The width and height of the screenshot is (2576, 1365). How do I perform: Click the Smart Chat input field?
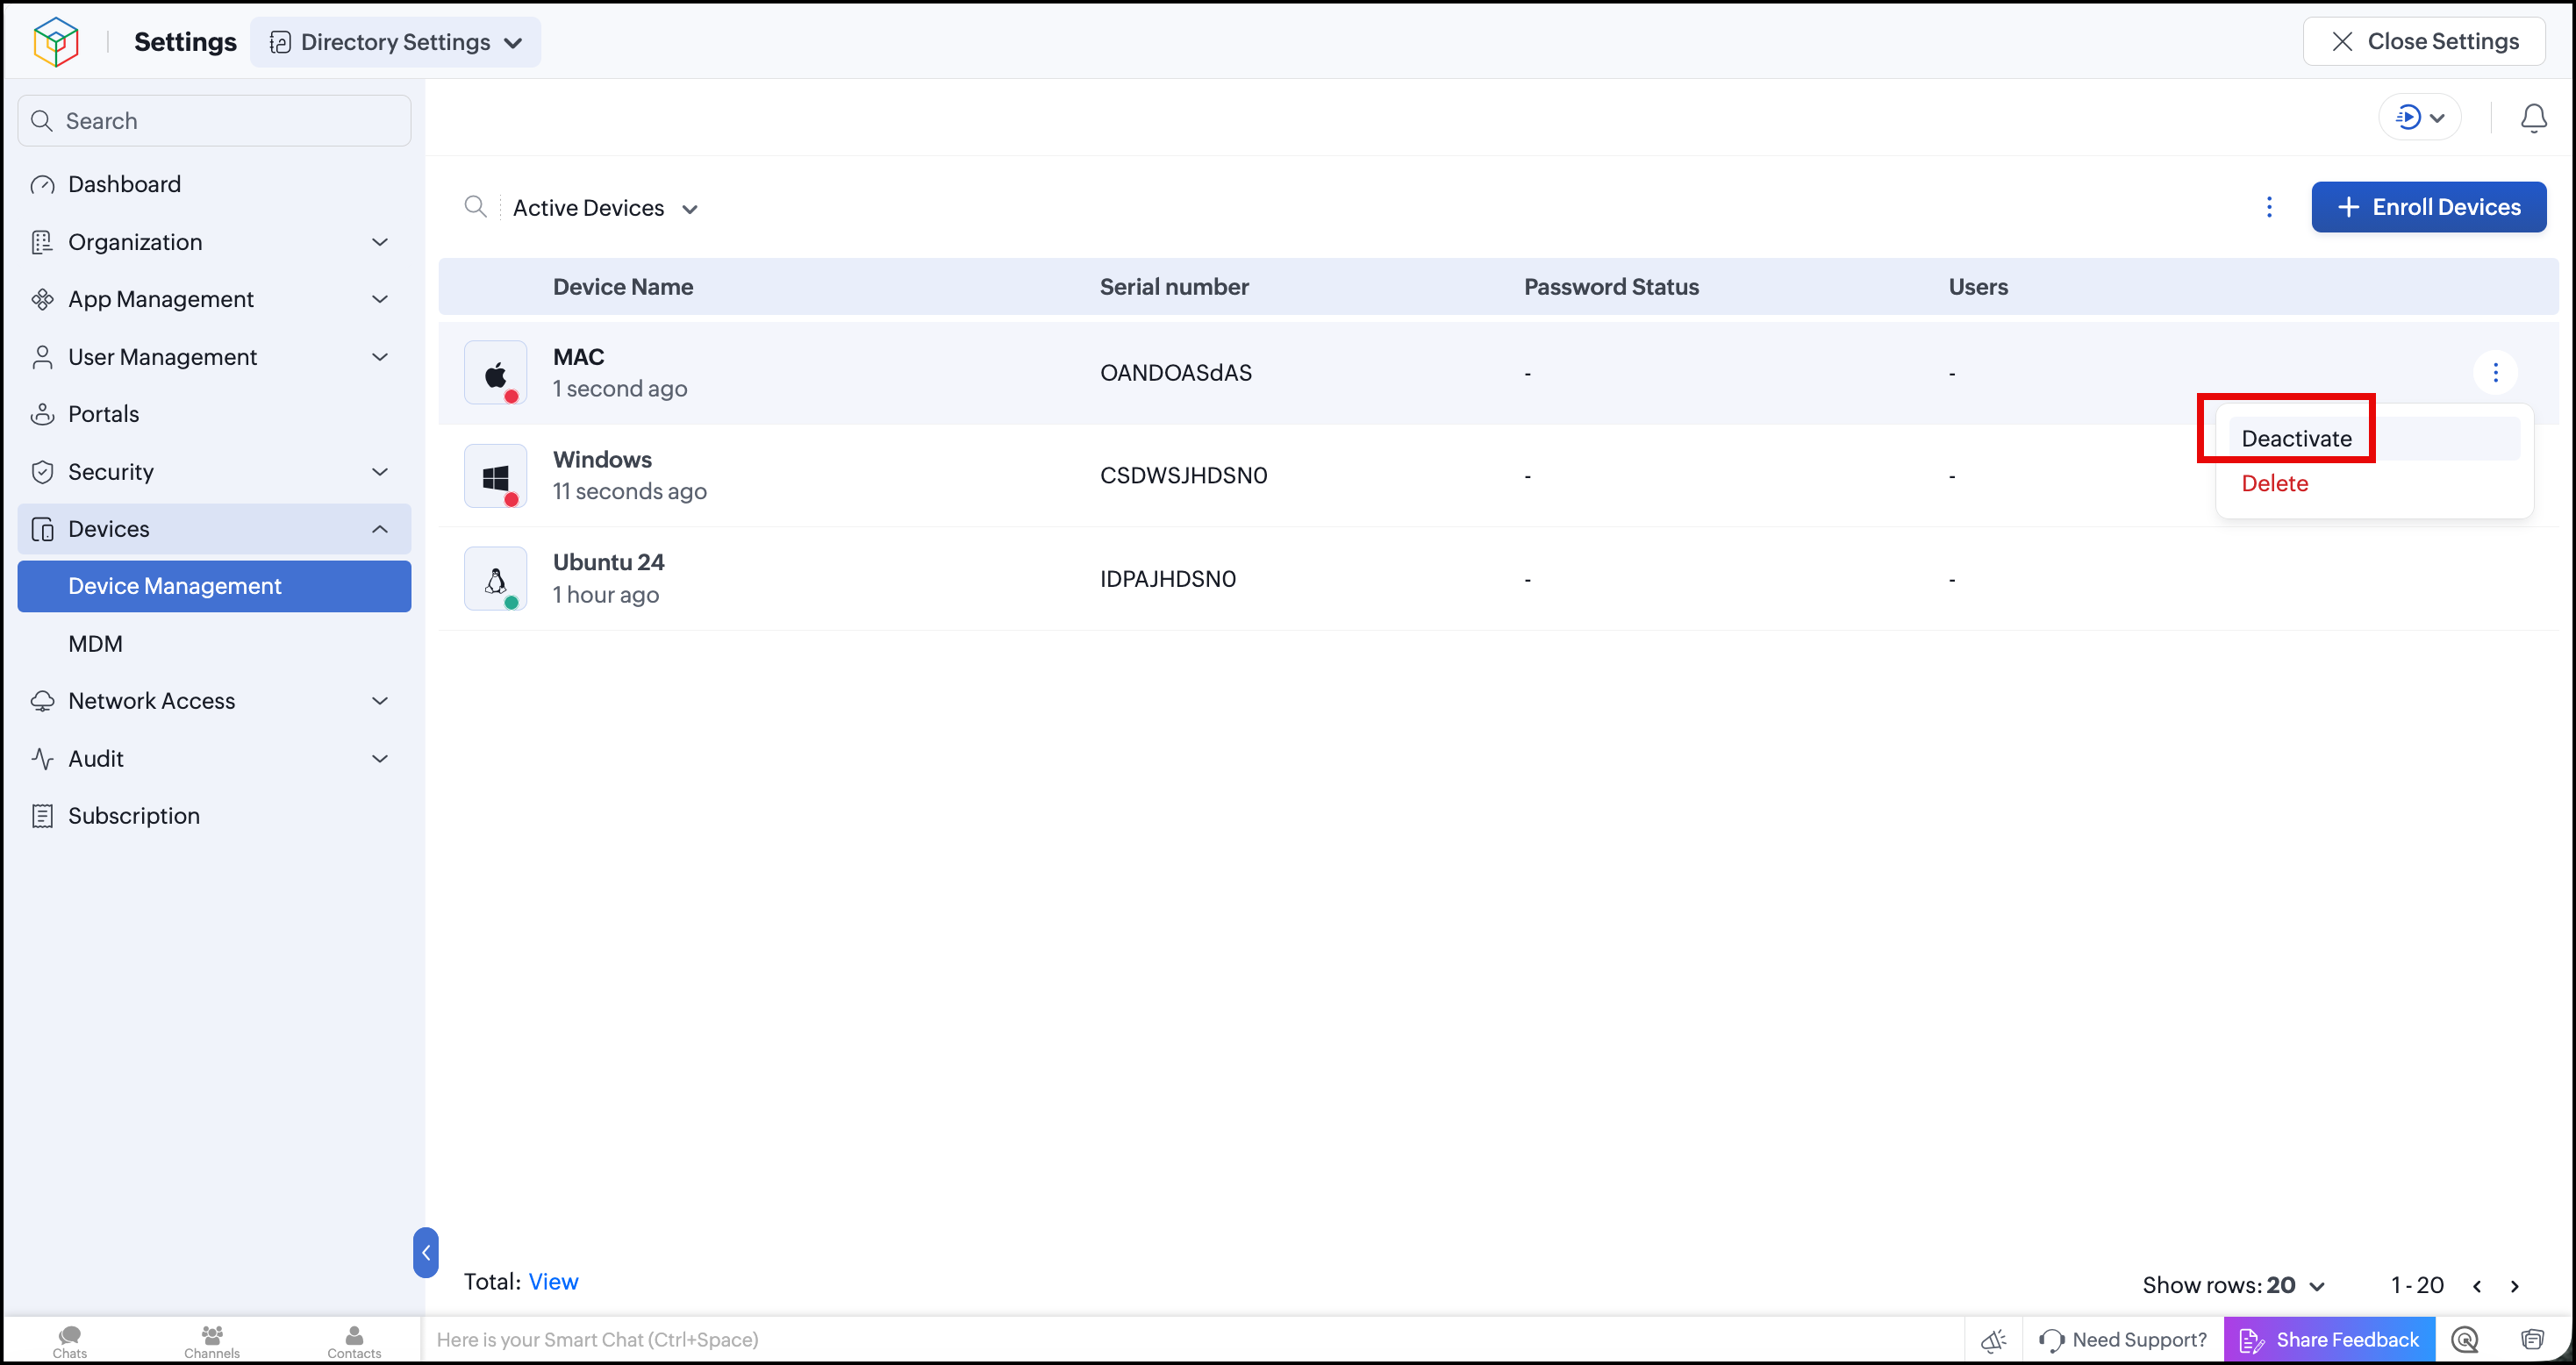click(x=1195, y=1340)
